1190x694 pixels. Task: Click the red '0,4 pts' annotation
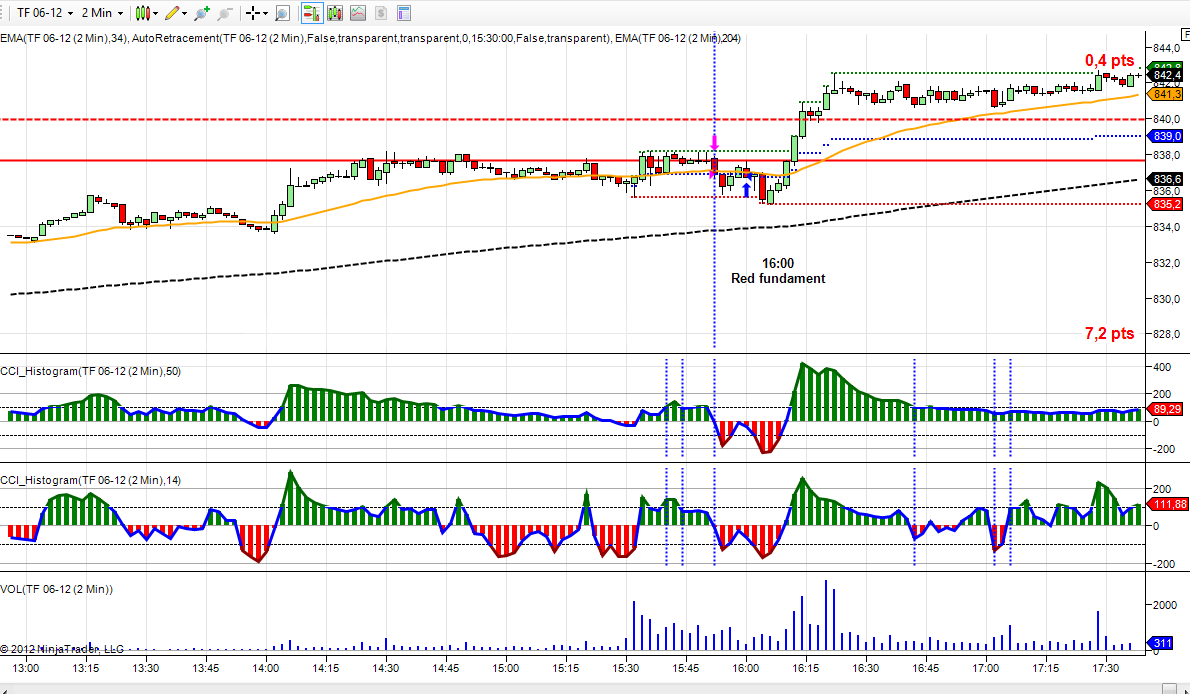[1109, 61]
